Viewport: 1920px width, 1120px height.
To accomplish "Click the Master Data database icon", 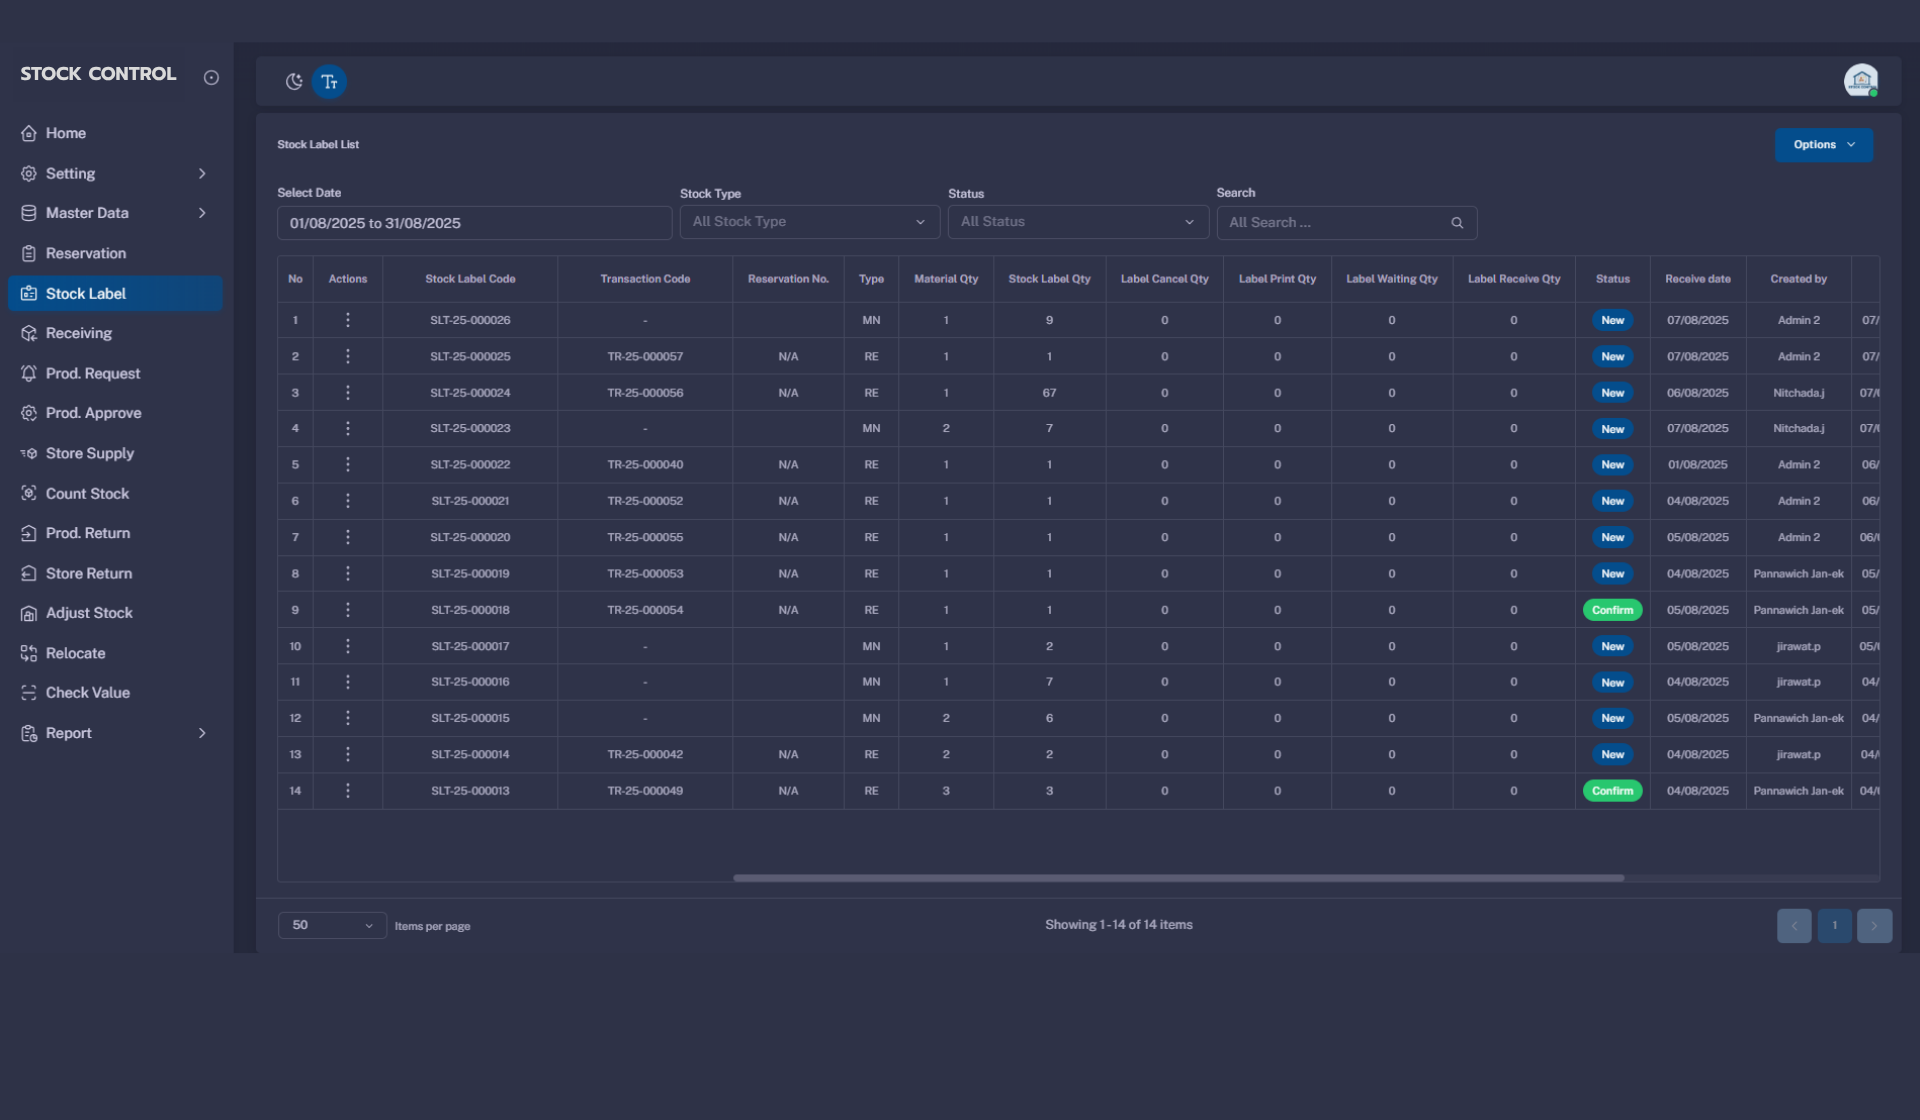I will pyautogui.click(x=29, y=213).
